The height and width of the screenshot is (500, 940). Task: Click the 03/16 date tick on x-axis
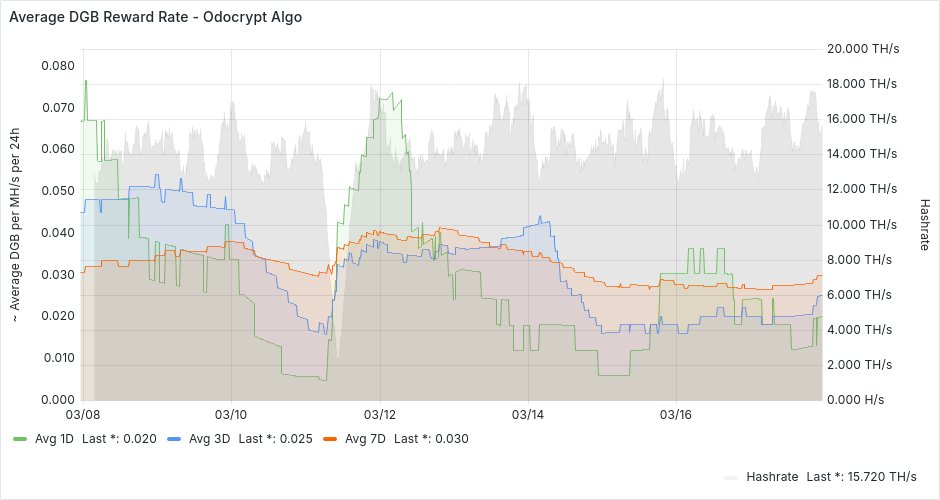[x=677, y=413]
